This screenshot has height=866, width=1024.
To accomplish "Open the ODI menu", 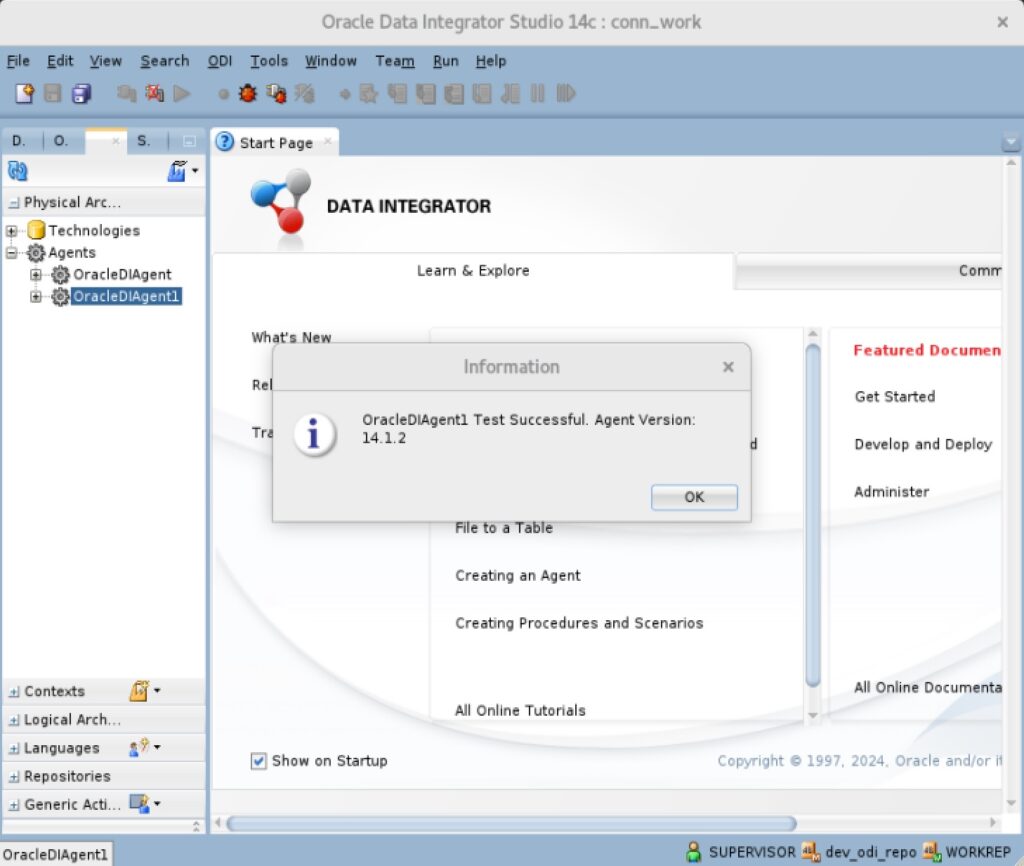I will pyautogui.click(x=219, y=61).
